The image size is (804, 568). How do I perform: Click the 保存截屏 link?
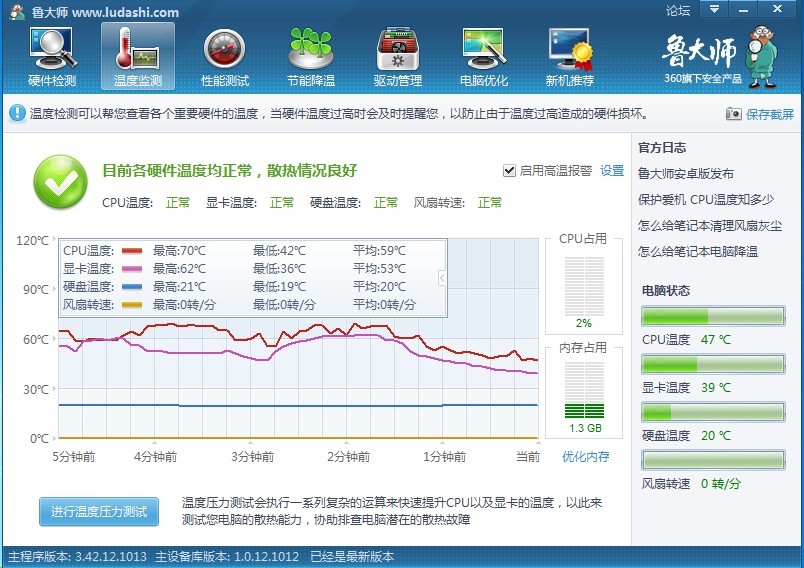click(770, 114)
